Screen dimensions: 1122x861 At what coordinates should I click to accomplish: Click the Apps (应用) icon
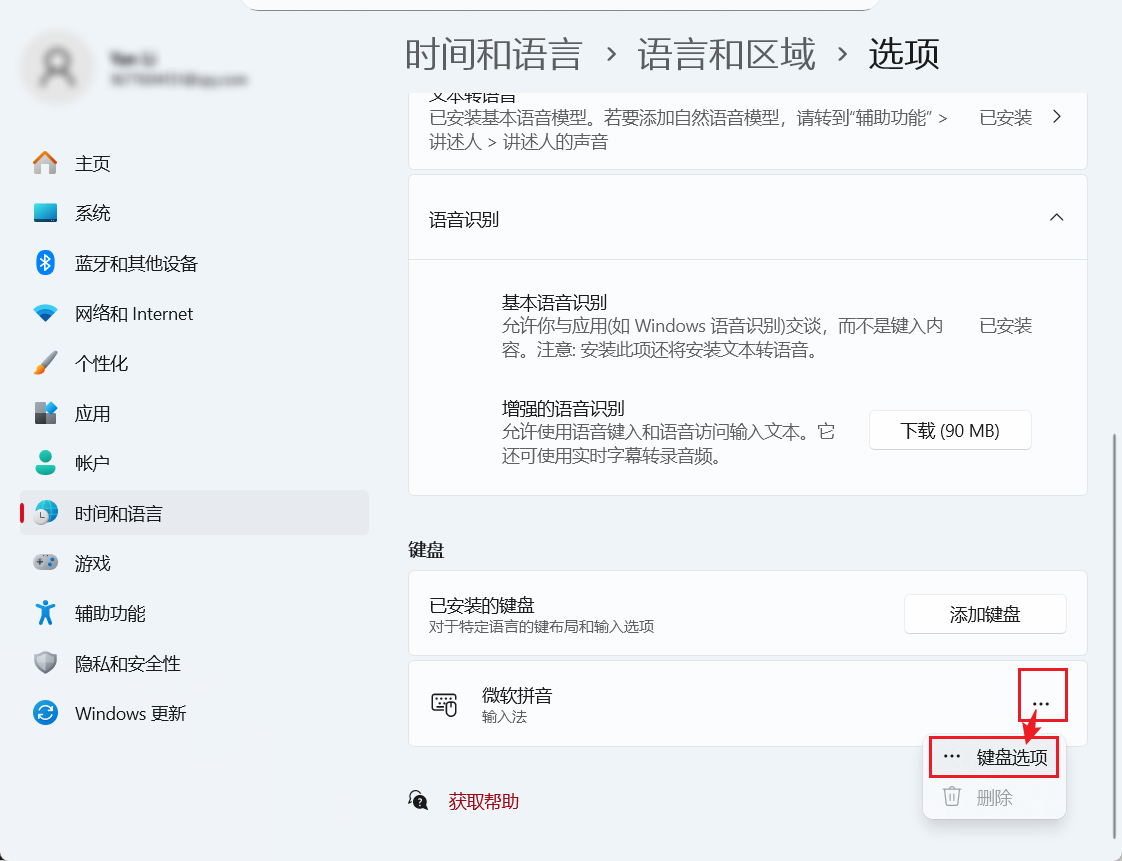click(x=45, y=413)
